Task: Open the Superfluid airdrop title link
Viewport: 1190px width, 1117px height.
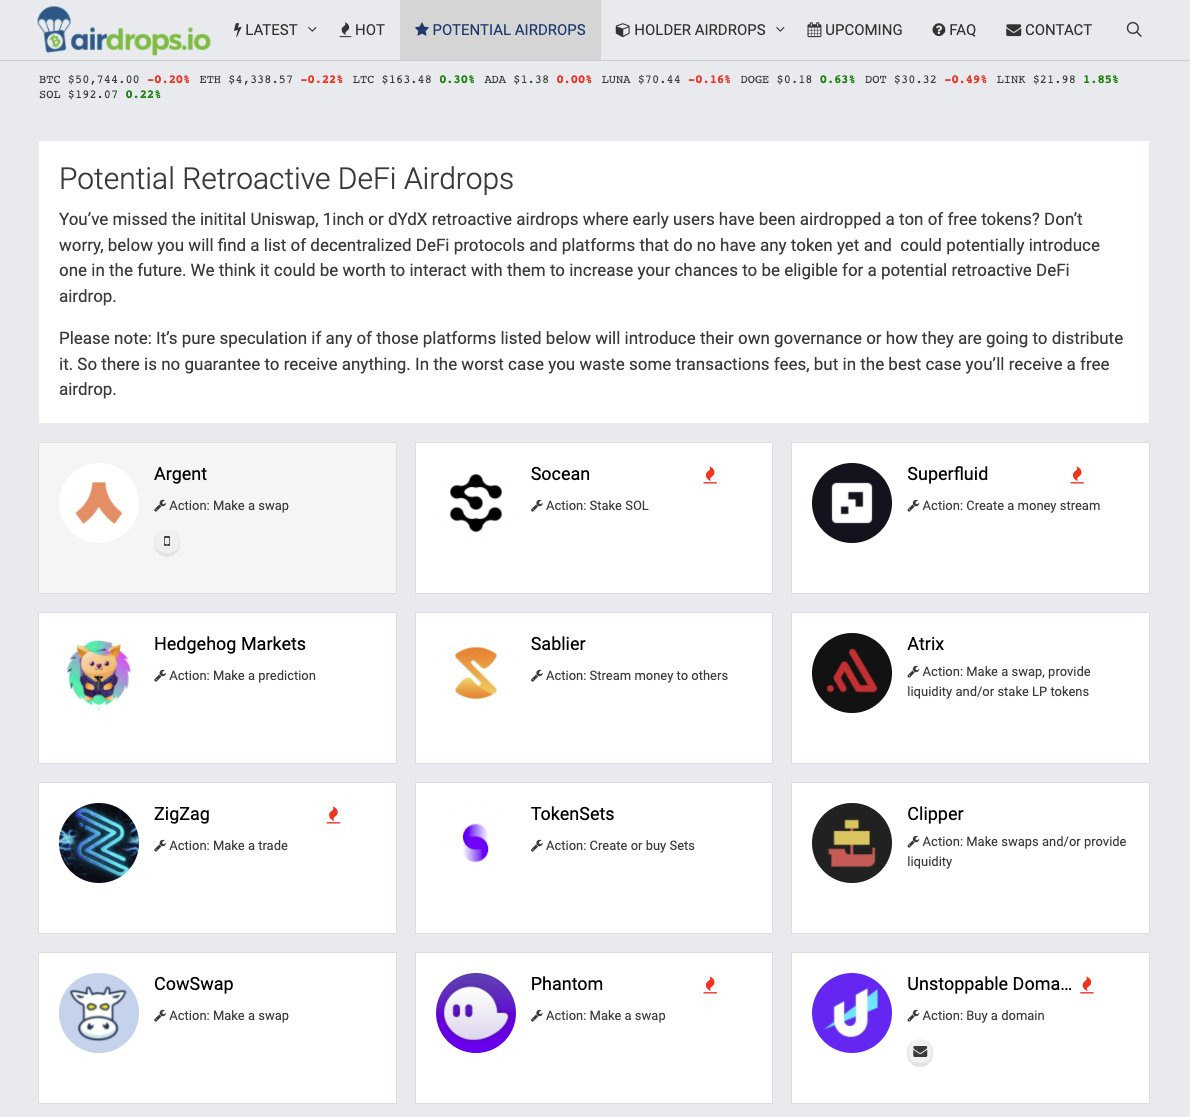Action: [x=947, y=474]
